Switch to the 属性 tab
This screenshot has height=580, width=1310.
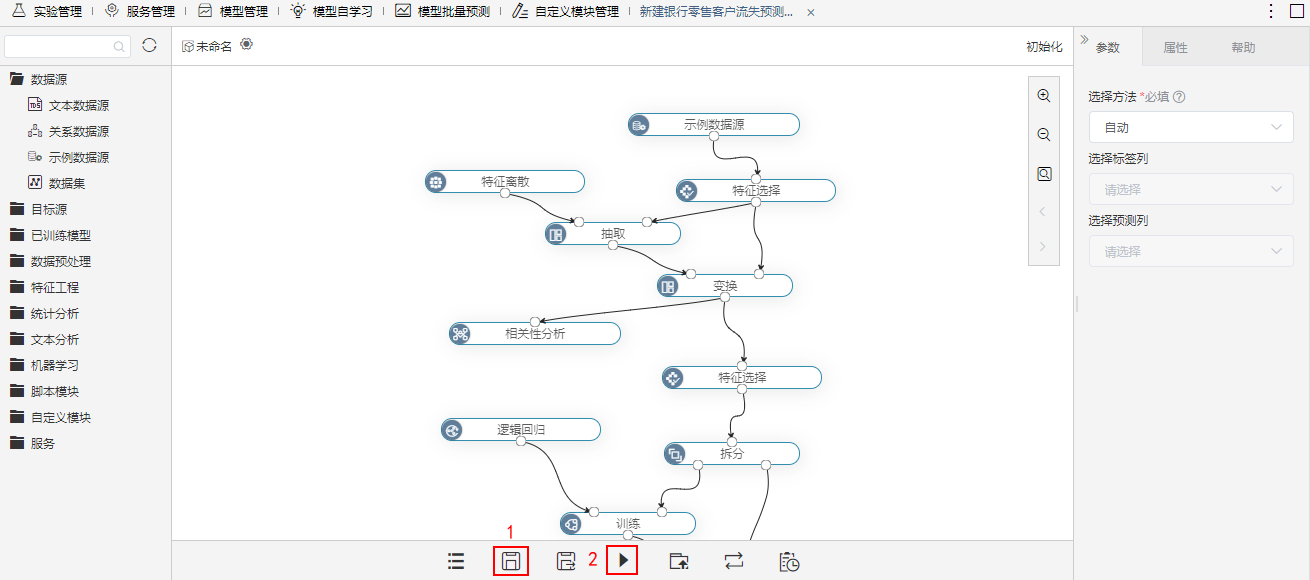tap(1175, 47)
